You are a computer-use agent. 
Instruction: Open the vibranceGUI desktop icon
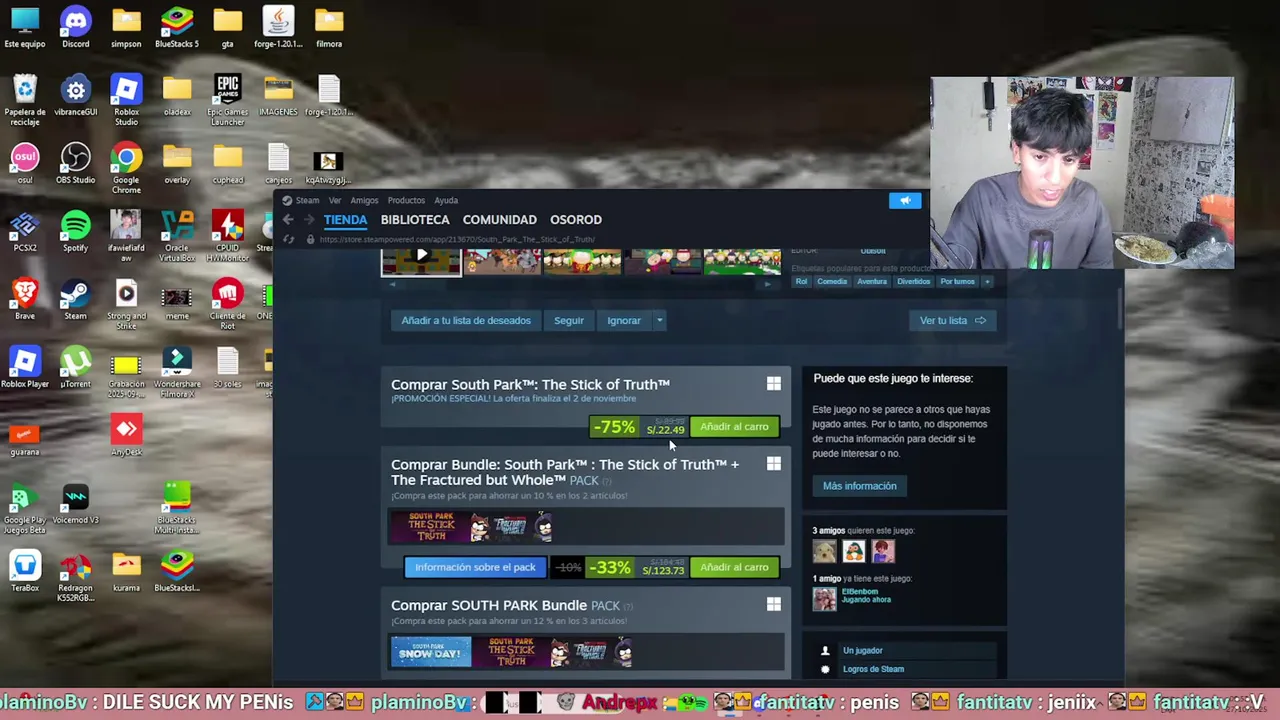point(75,96)
